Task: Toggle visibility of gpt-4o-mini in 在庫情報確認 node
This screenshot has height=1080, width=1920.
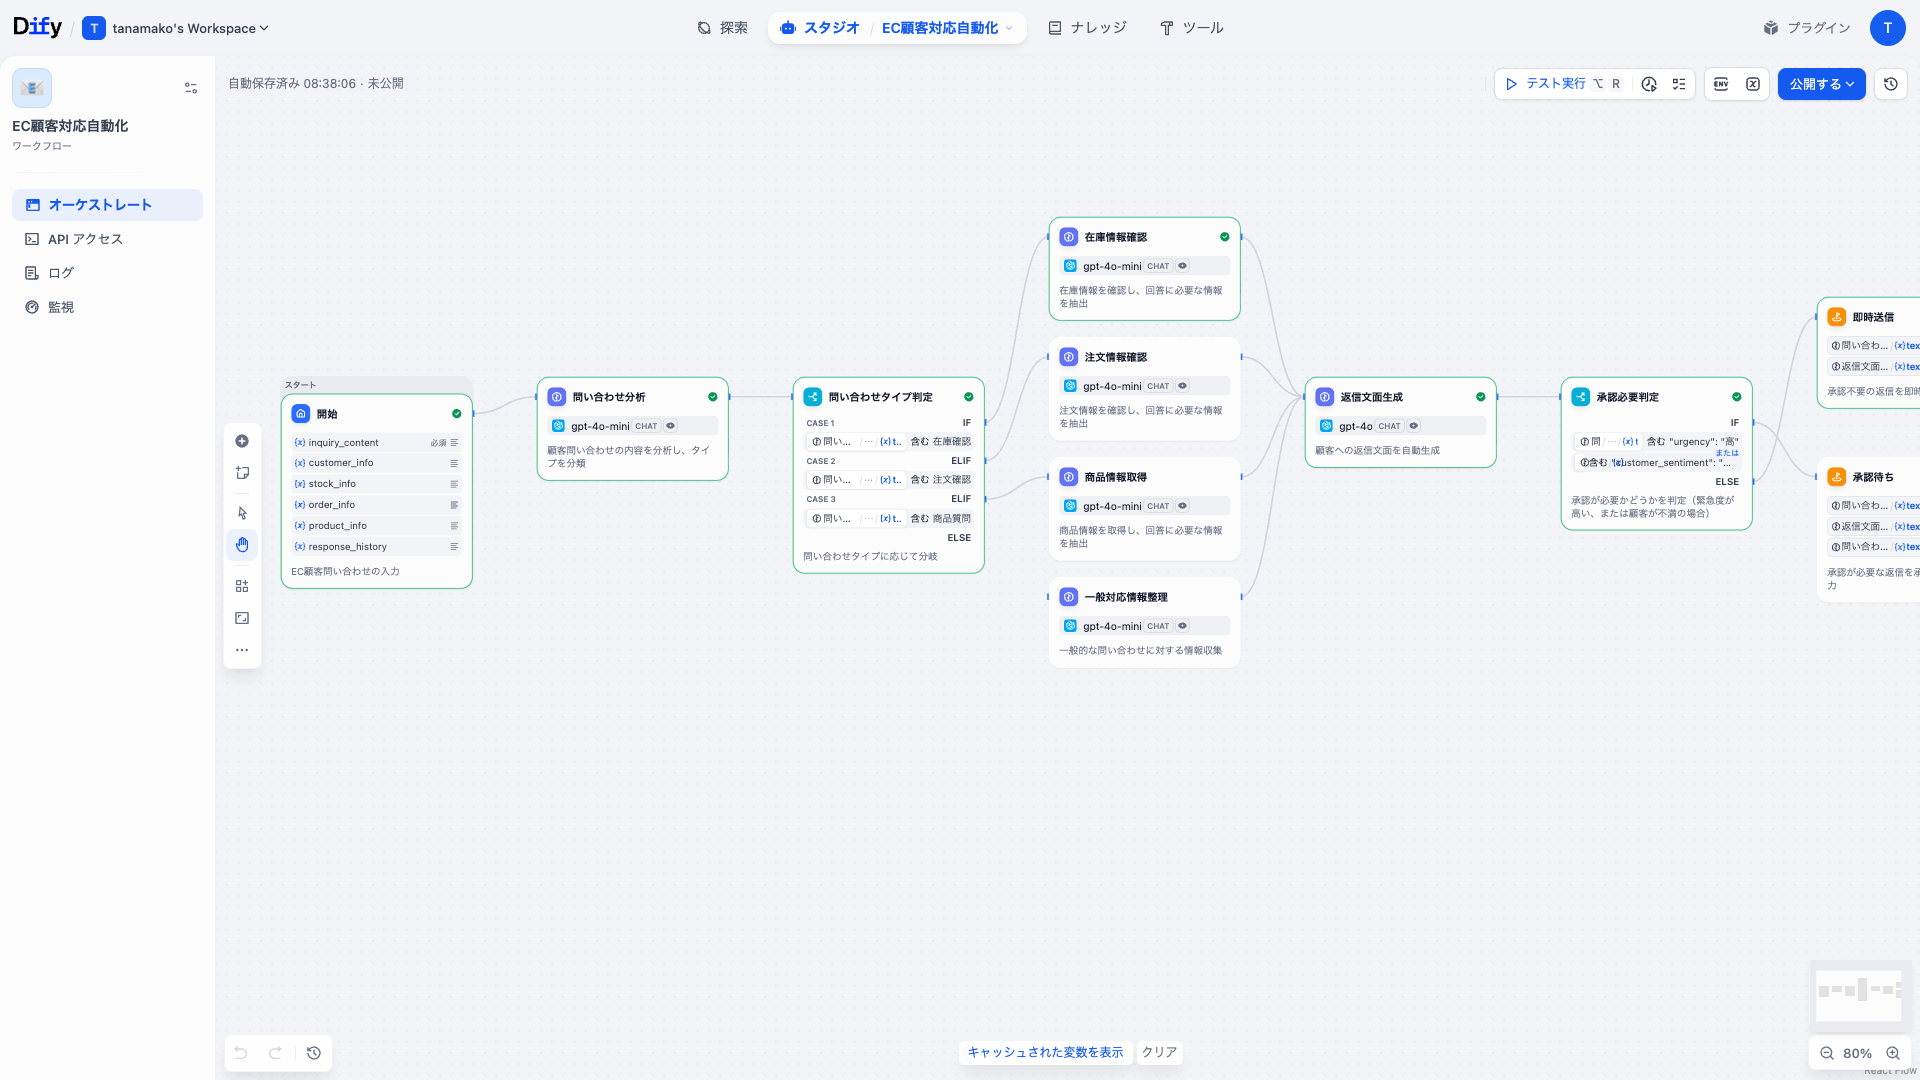Action: 1182,265
